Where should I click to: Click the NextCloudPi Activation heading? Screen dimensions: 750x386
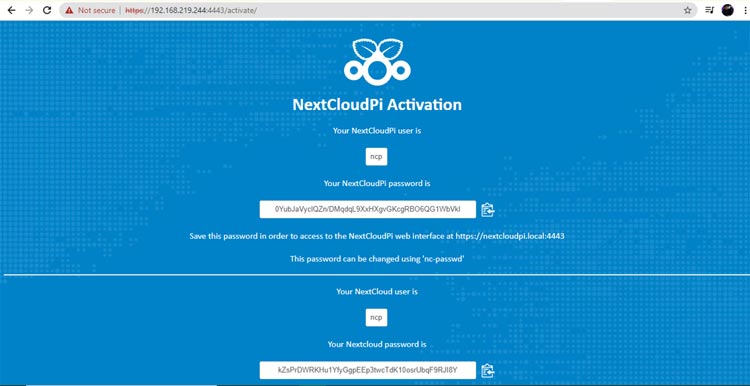pos(377,105)
